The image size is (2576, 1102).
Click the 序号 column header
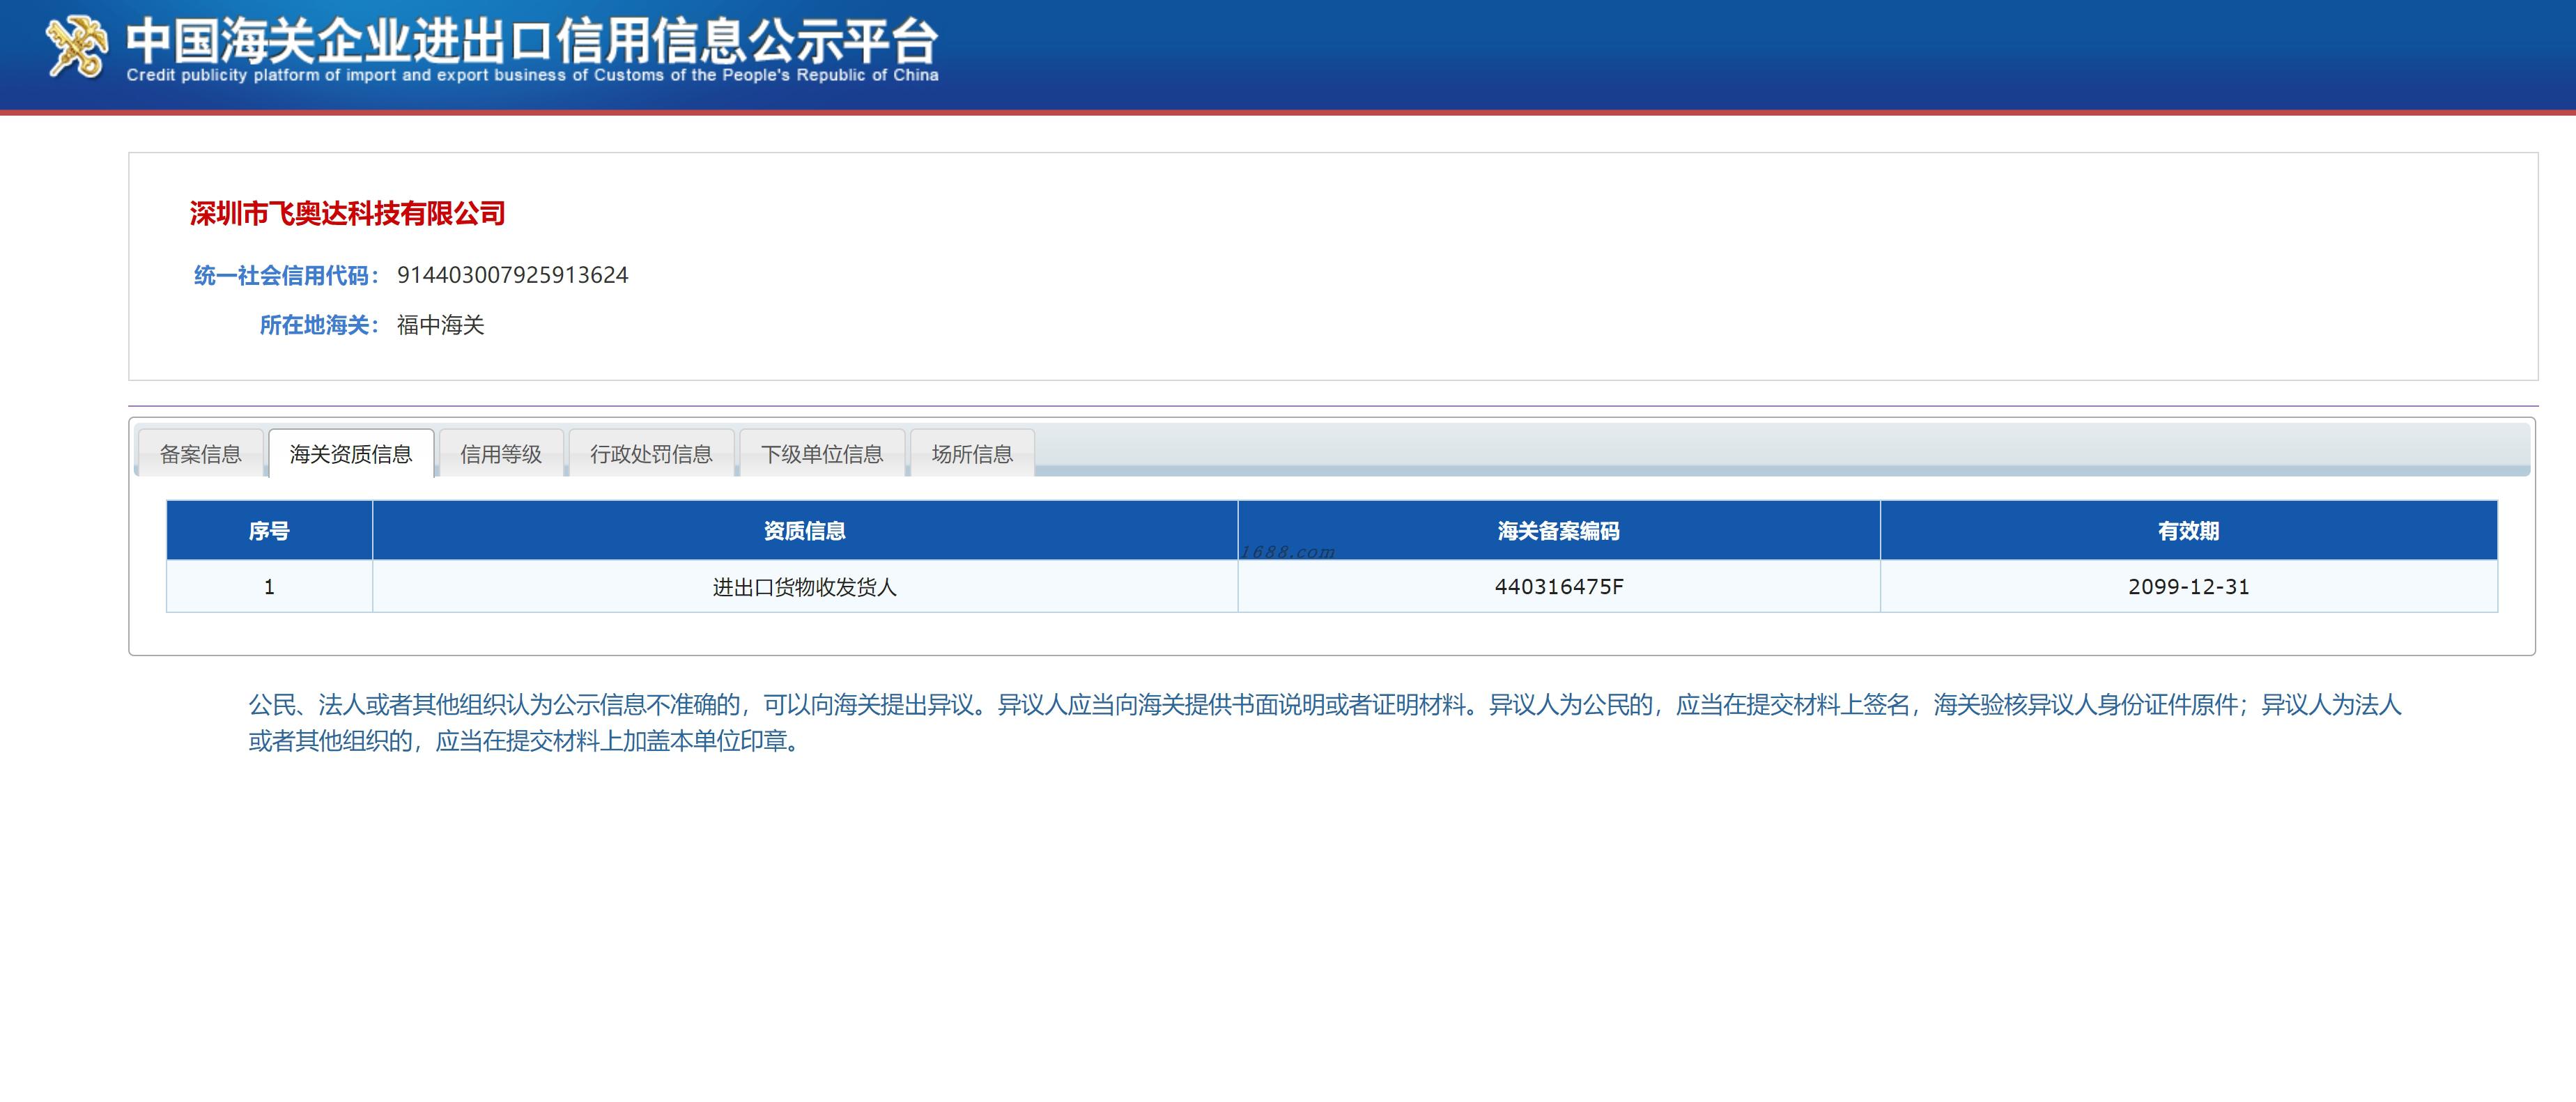(x=269, y=530)
